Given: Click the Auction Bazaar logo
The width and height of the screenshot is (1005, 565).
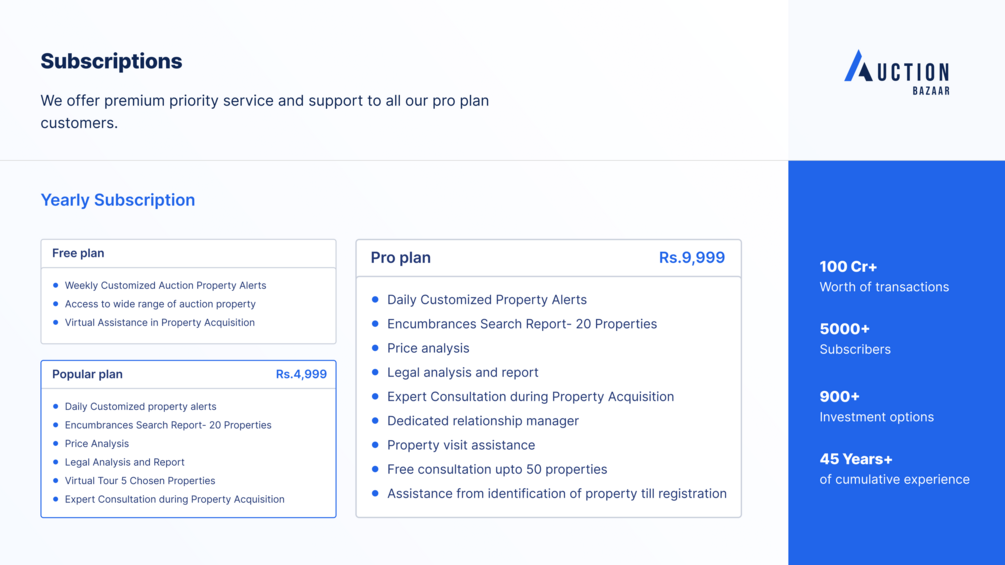Looking at the screenshot, I should coord(896,72).
